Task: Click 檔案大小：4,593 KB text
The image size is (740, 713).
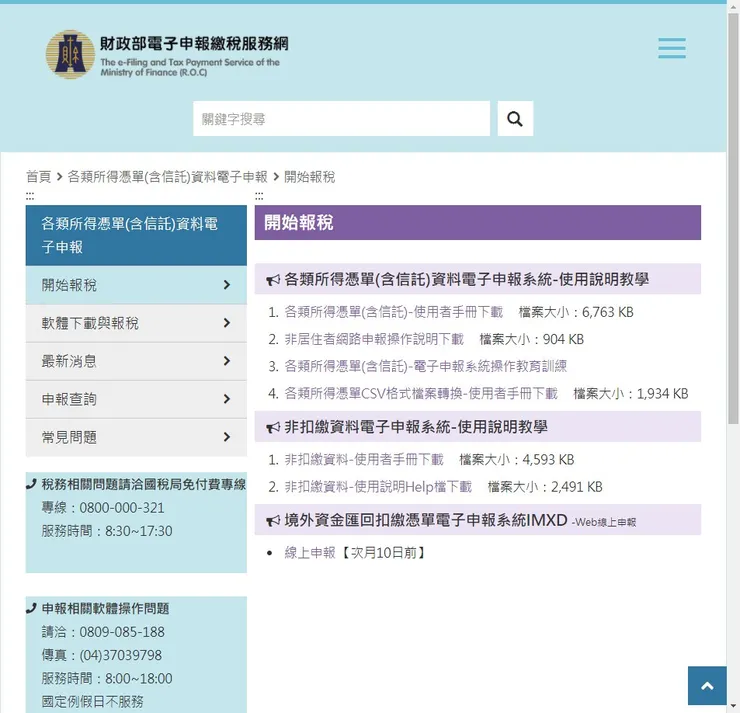Action: coord(516,460)
